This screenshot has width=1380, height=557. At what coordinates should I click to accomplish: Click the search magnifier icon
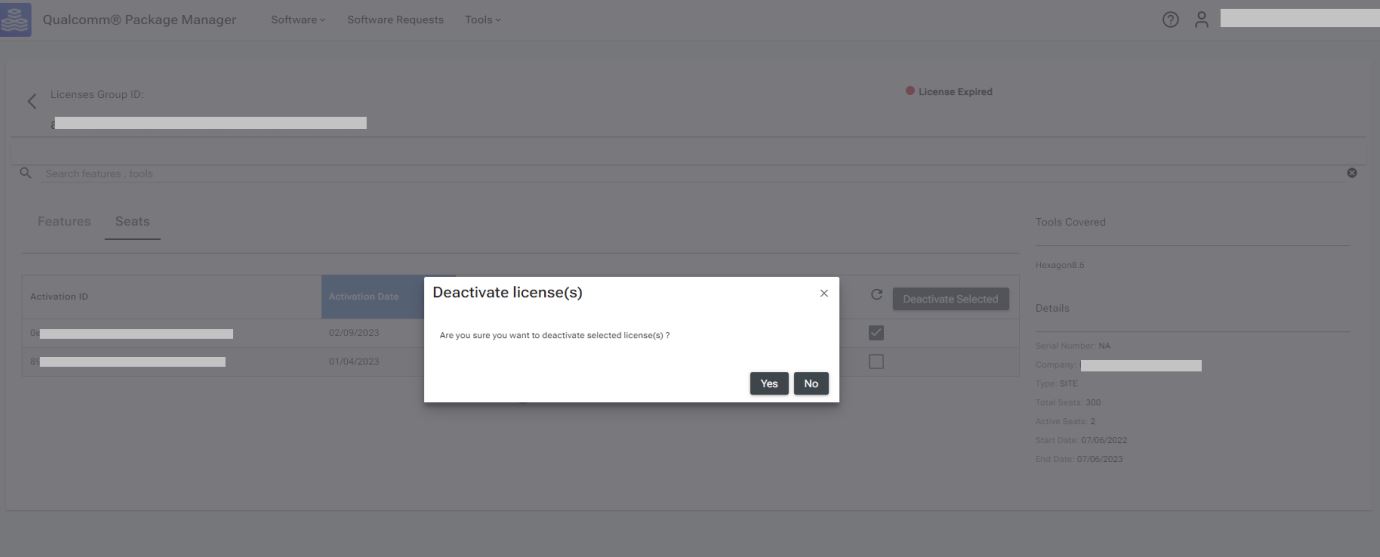[26, 173]
